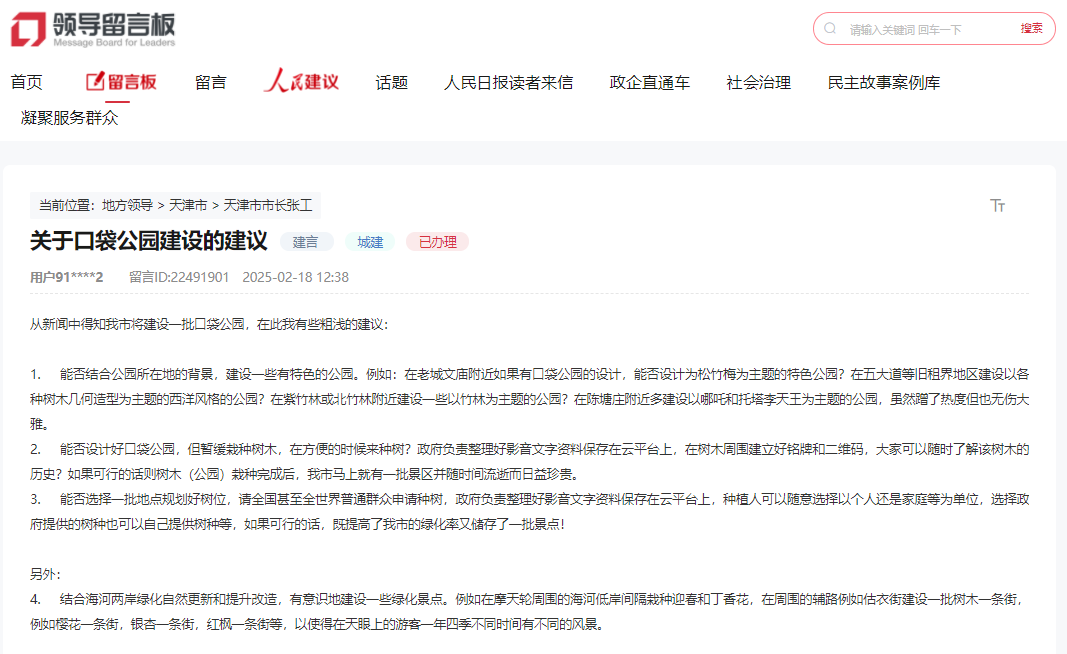This screenshot has height=654, width=1067.
Task: Click the 搜索 search button
Action: 1030,28
